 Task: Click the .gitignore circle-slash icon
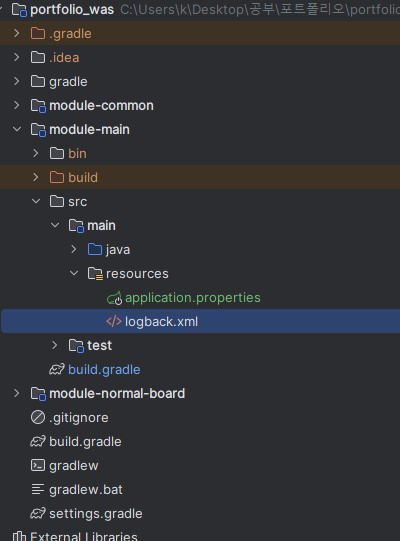point(38,417)
